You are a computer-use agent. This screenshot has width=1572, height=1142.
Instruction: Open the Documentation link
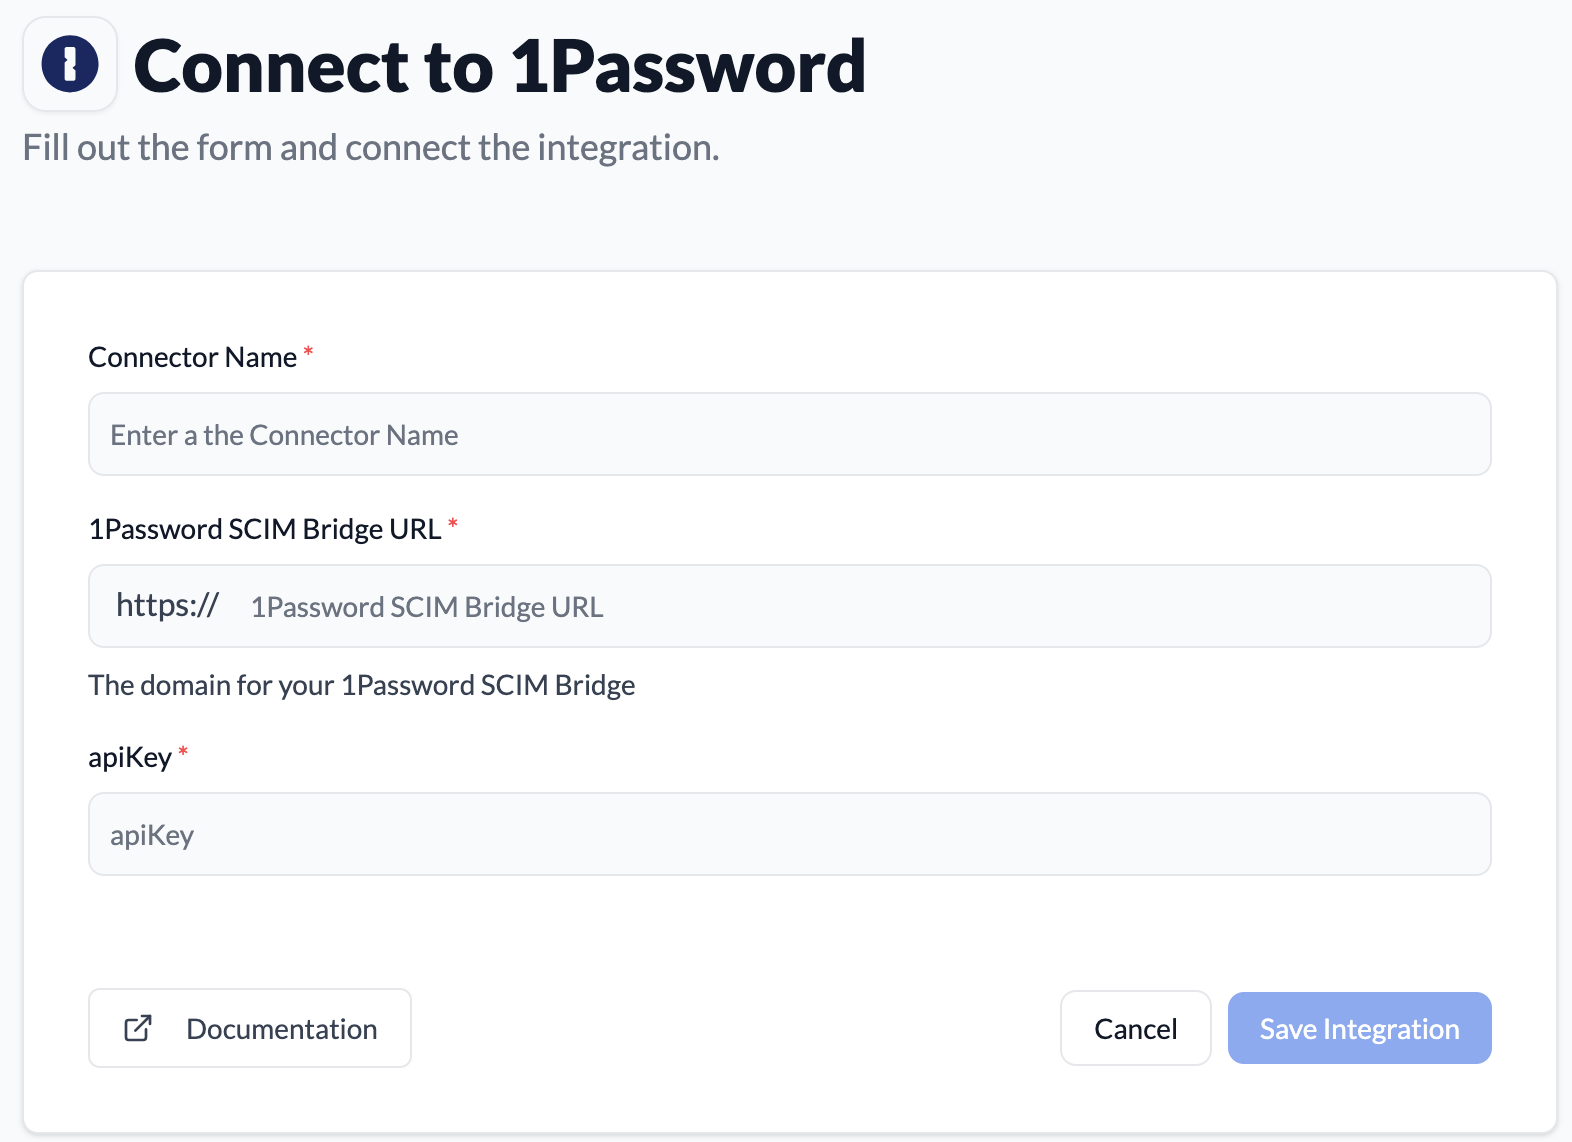[250, 1028]
